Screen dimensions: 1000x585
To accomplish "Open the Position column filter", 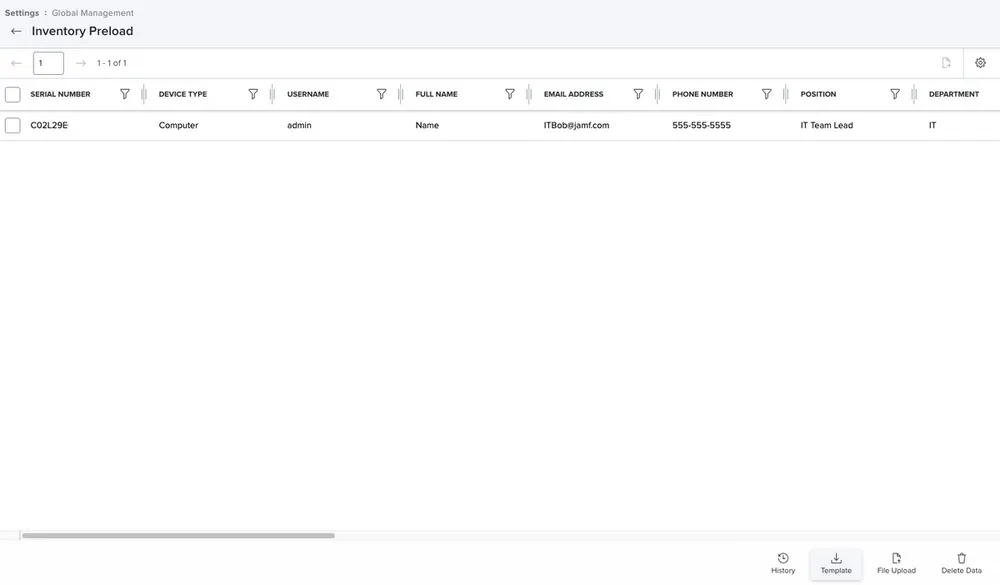I will click(x=894, y=93).
